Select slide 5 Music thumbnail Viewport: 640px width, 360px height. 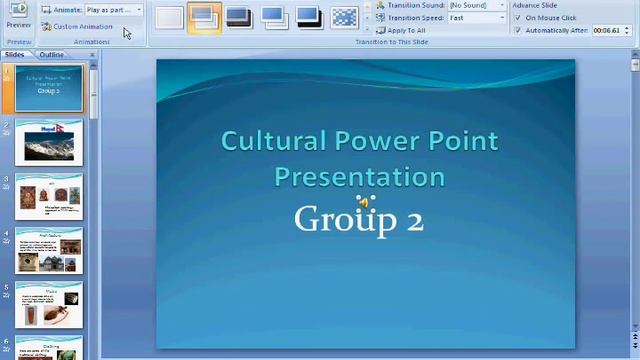point(49,305)
